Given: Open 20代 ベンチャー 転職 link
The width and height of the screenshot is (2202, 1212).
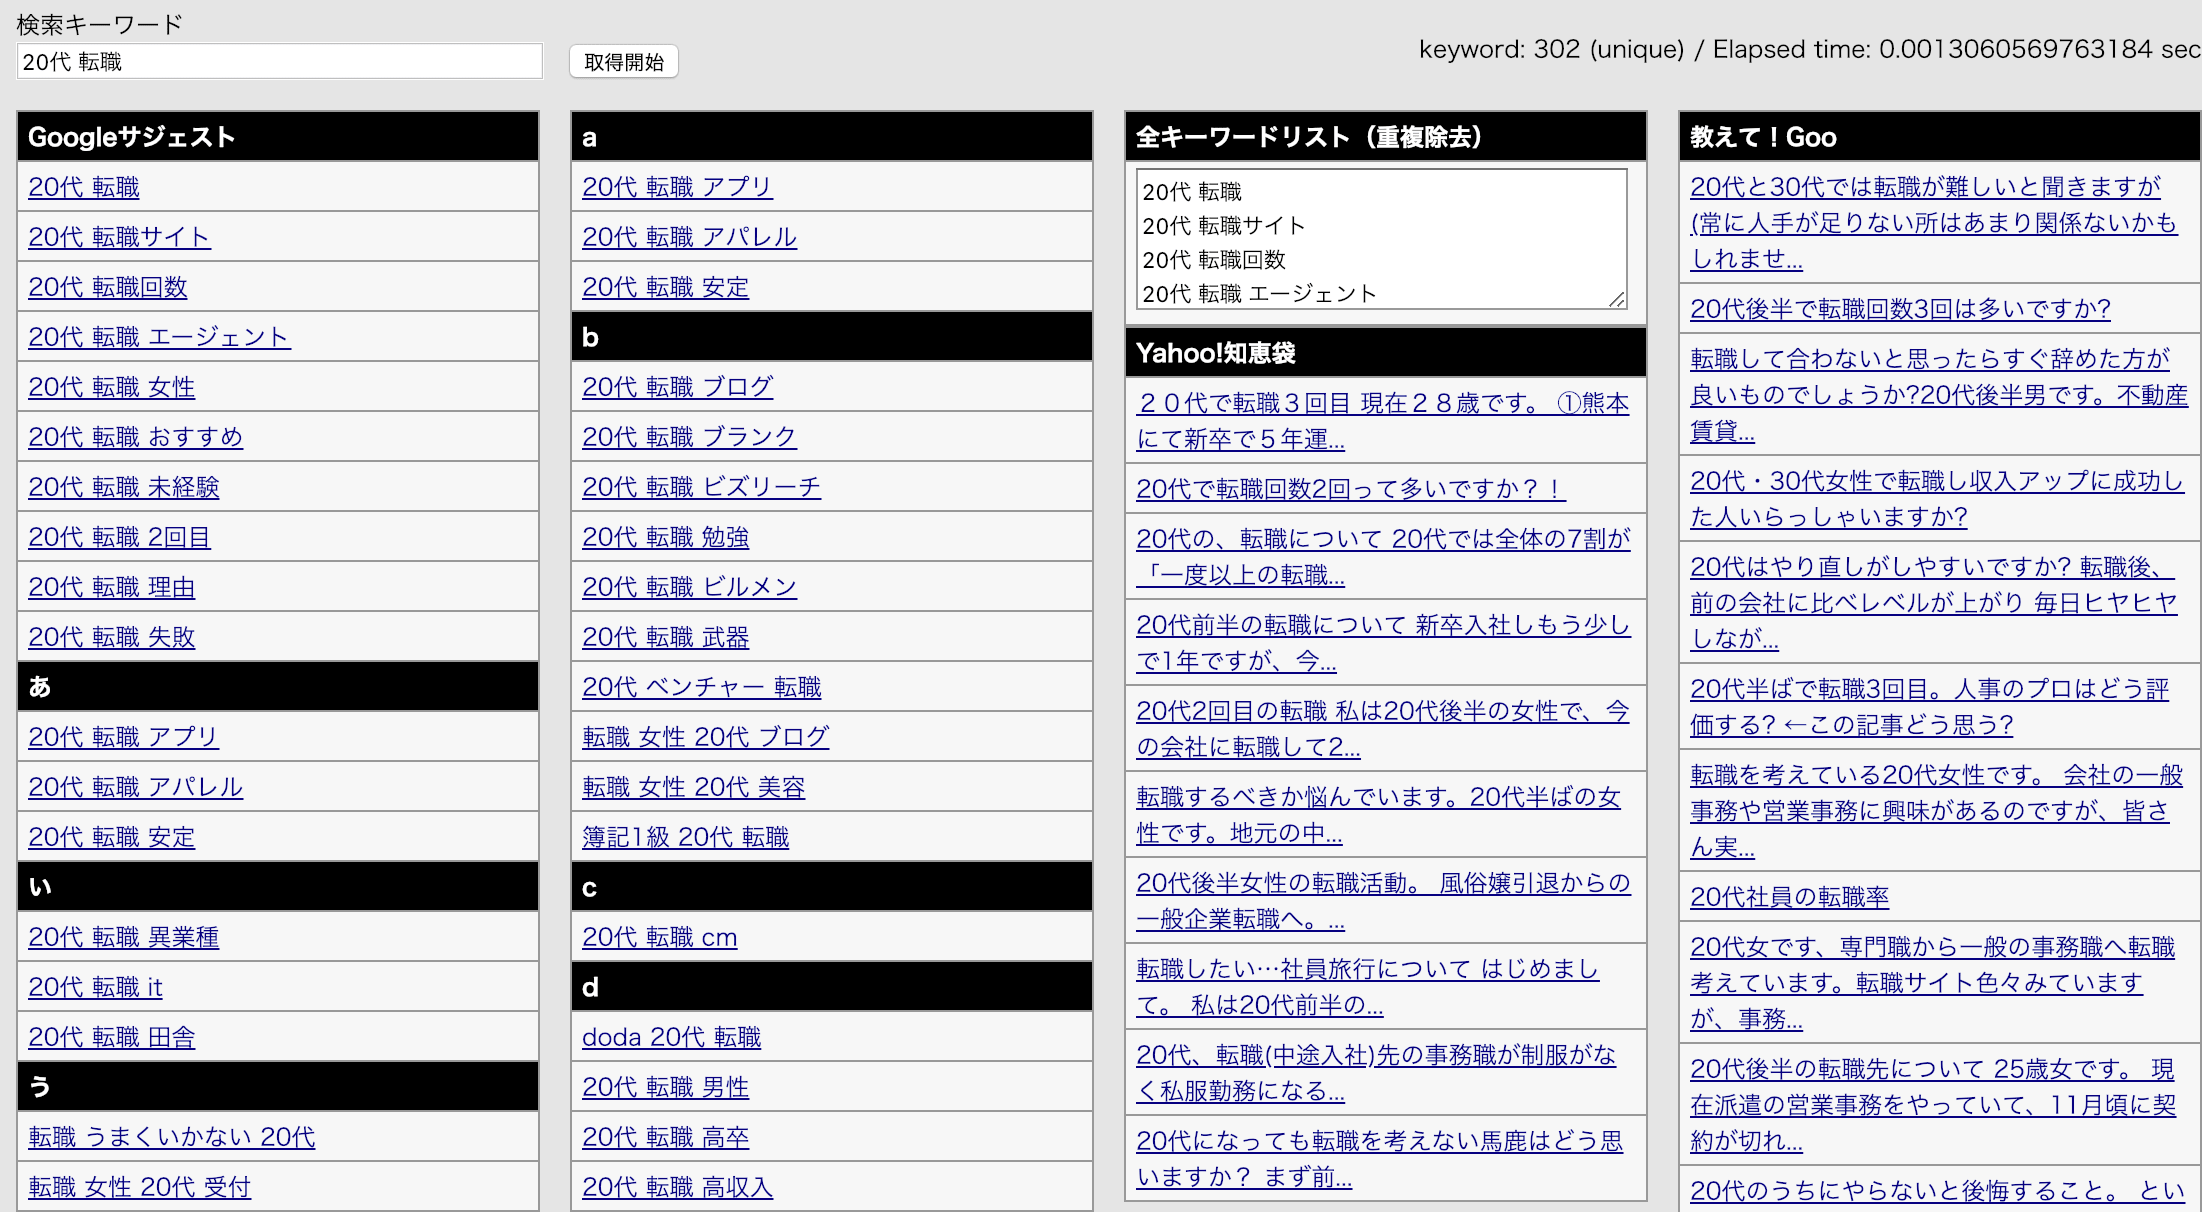Looking at the screenshot, I should [702, 687].
